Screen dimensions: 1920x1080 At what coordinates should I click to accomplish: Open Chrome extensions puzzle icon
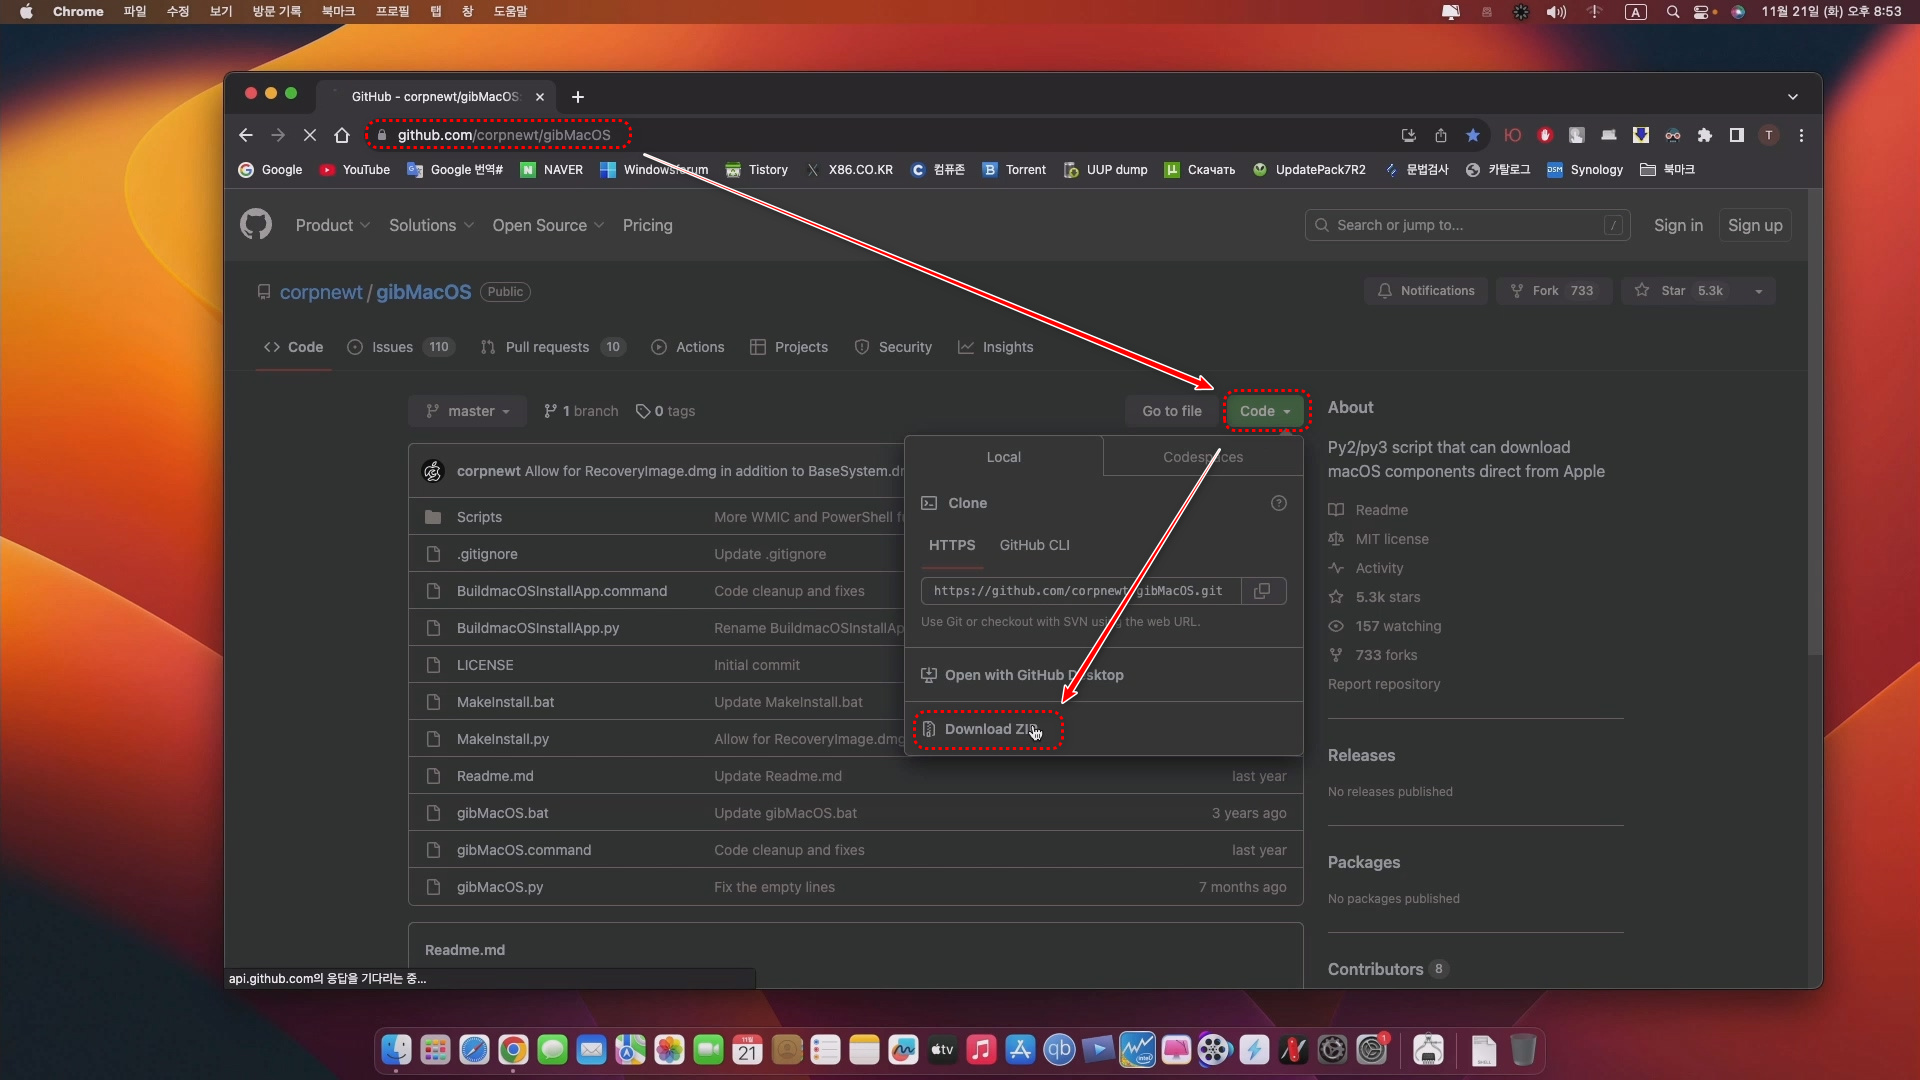click(x=1705, y=135)
